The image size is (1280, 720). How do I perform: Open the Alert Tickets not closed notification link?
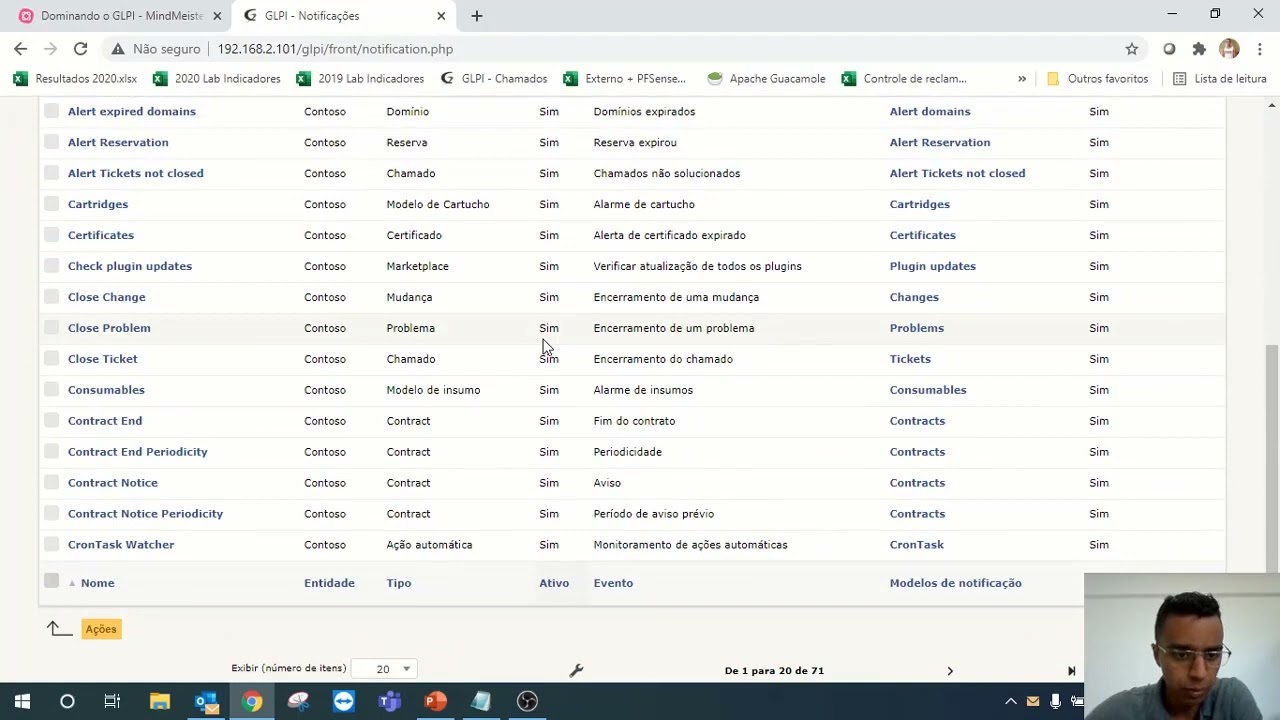pyautogui.click(x=136, y=173)
